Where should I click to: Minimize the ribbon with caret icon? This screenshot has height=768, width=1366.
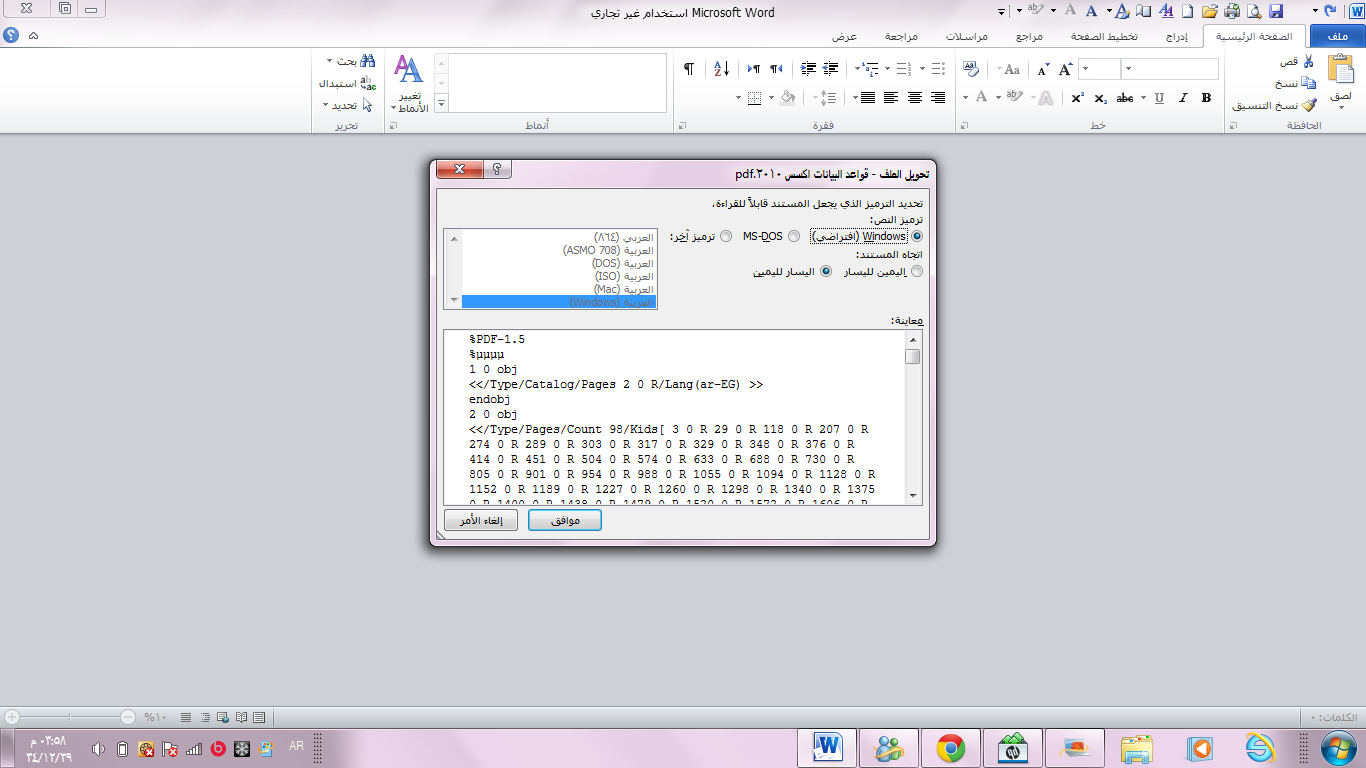(34, 35)
